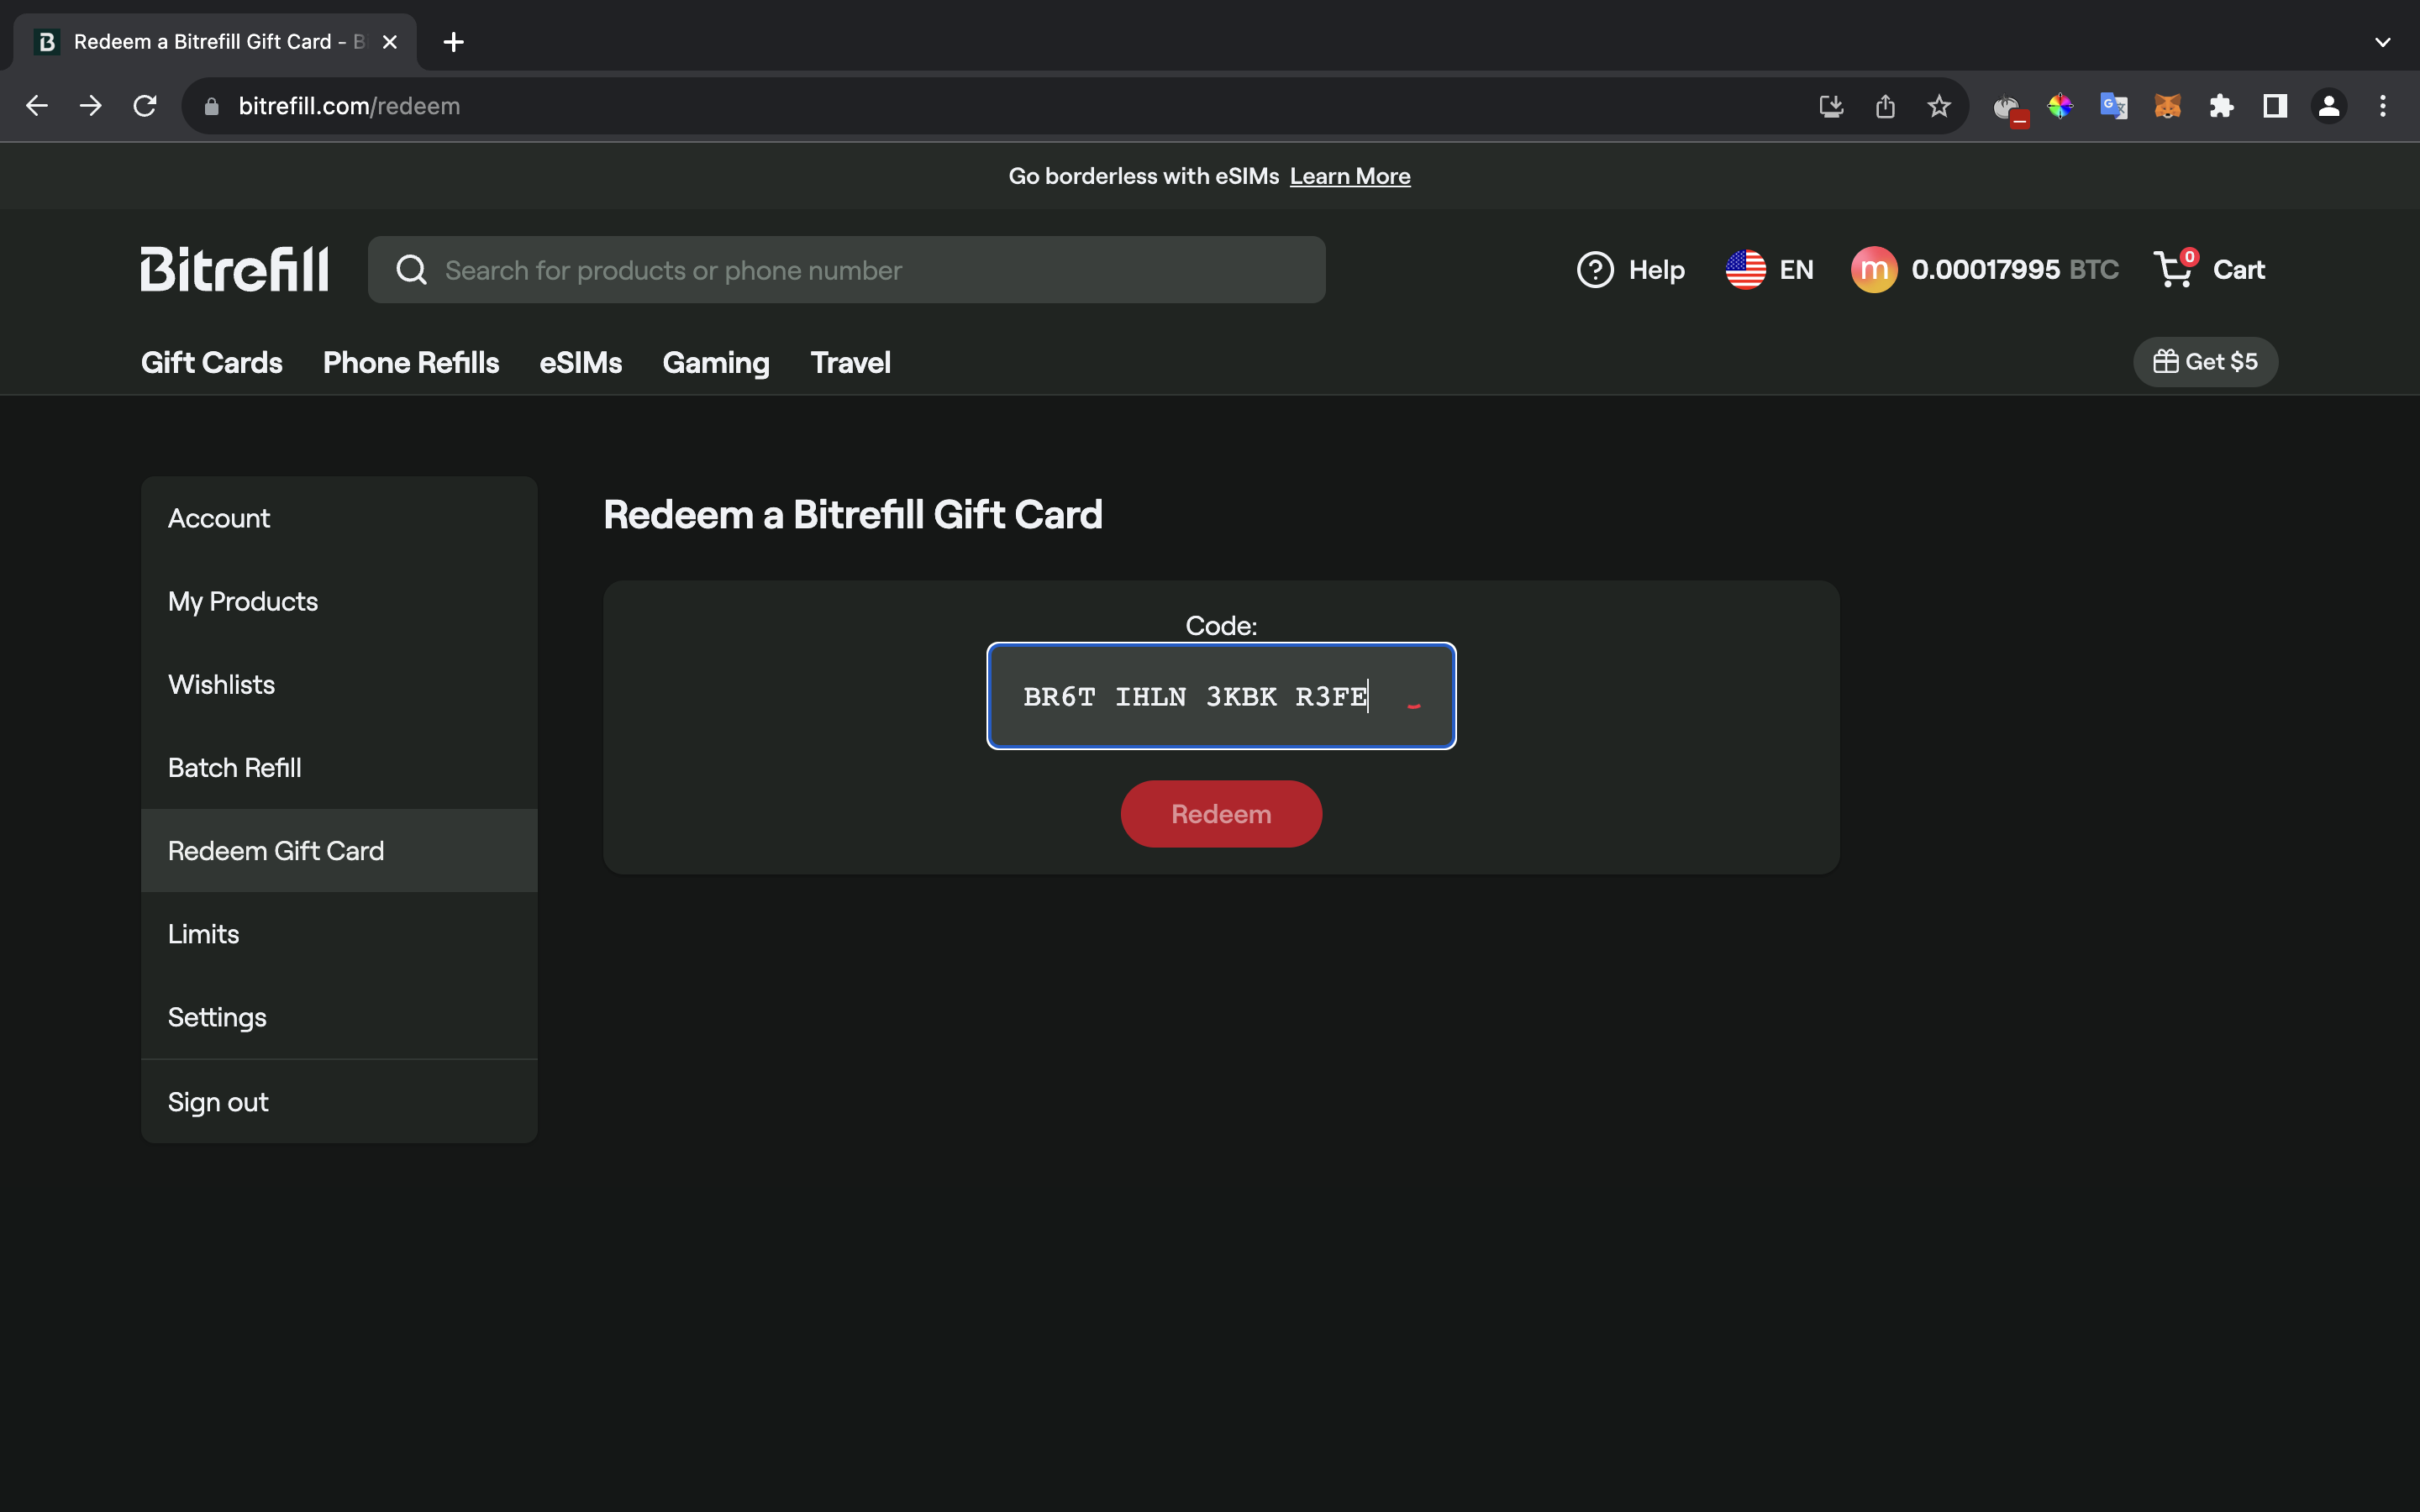
Task: Open the account balance 0.00017995 BTC
Action: pyautogui.click(x=2014, y=270)
